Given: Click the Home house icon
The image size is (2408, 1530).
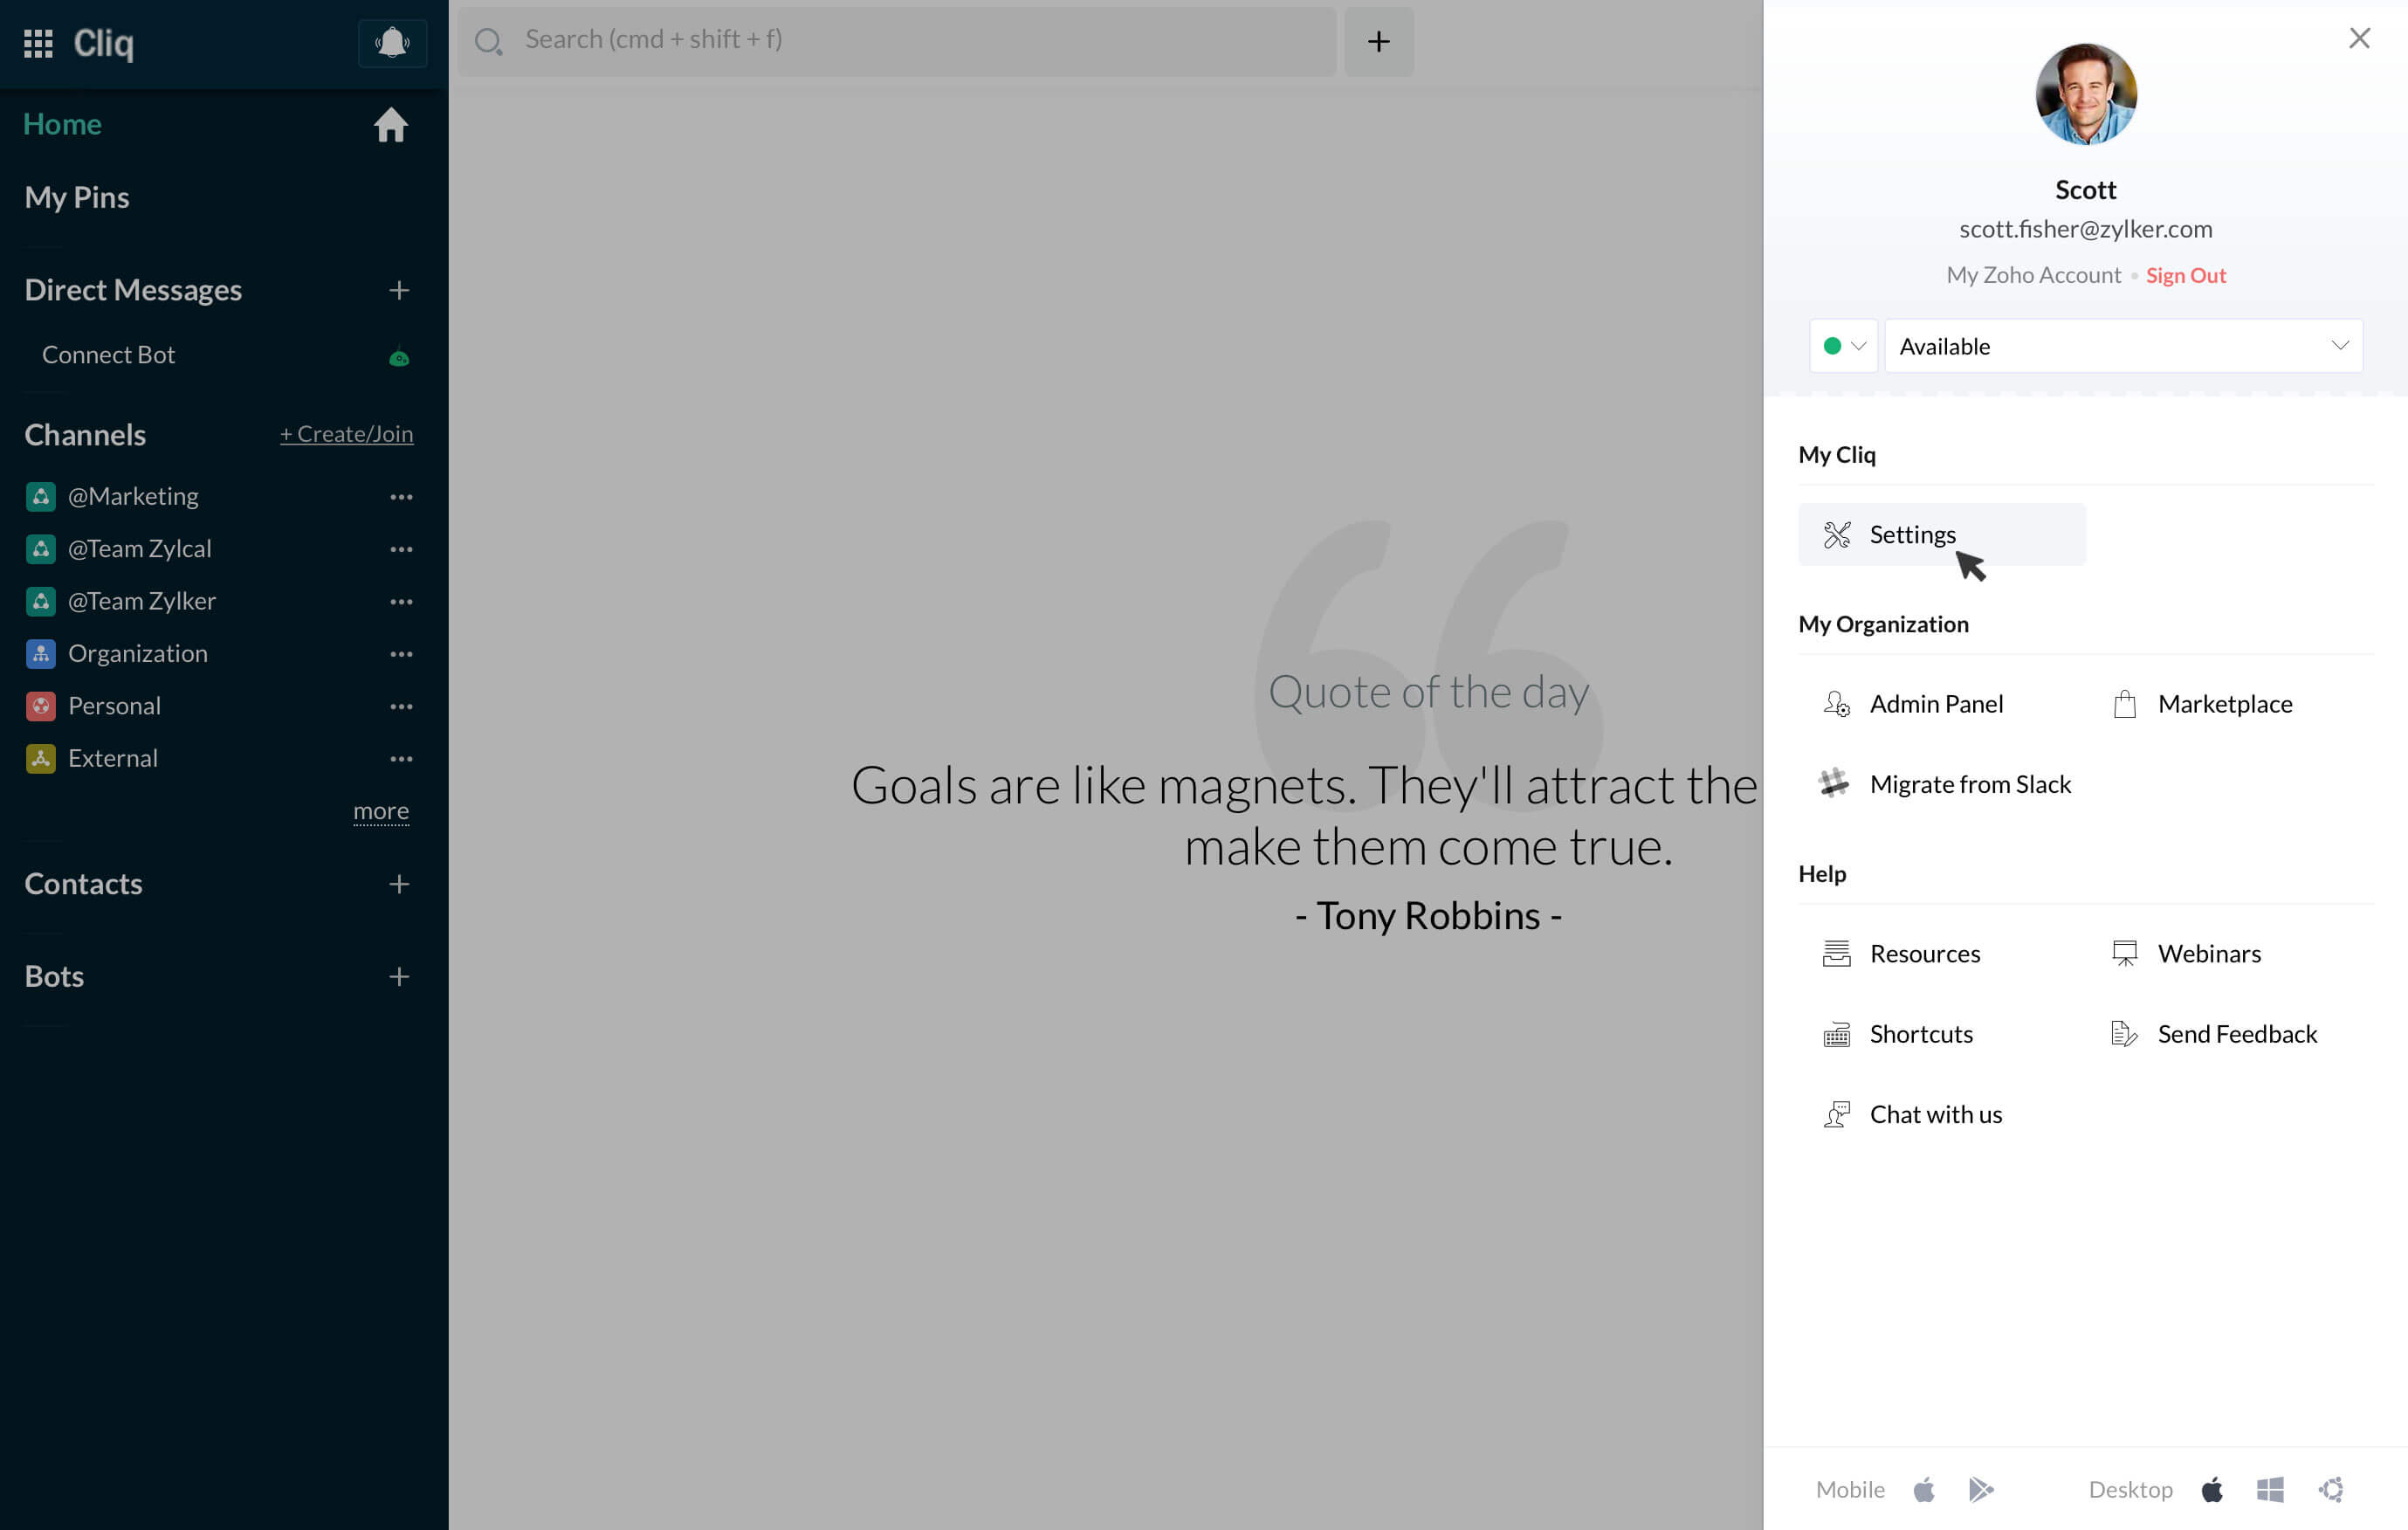Looking at the screenshot, I should [x=391, y=125].
